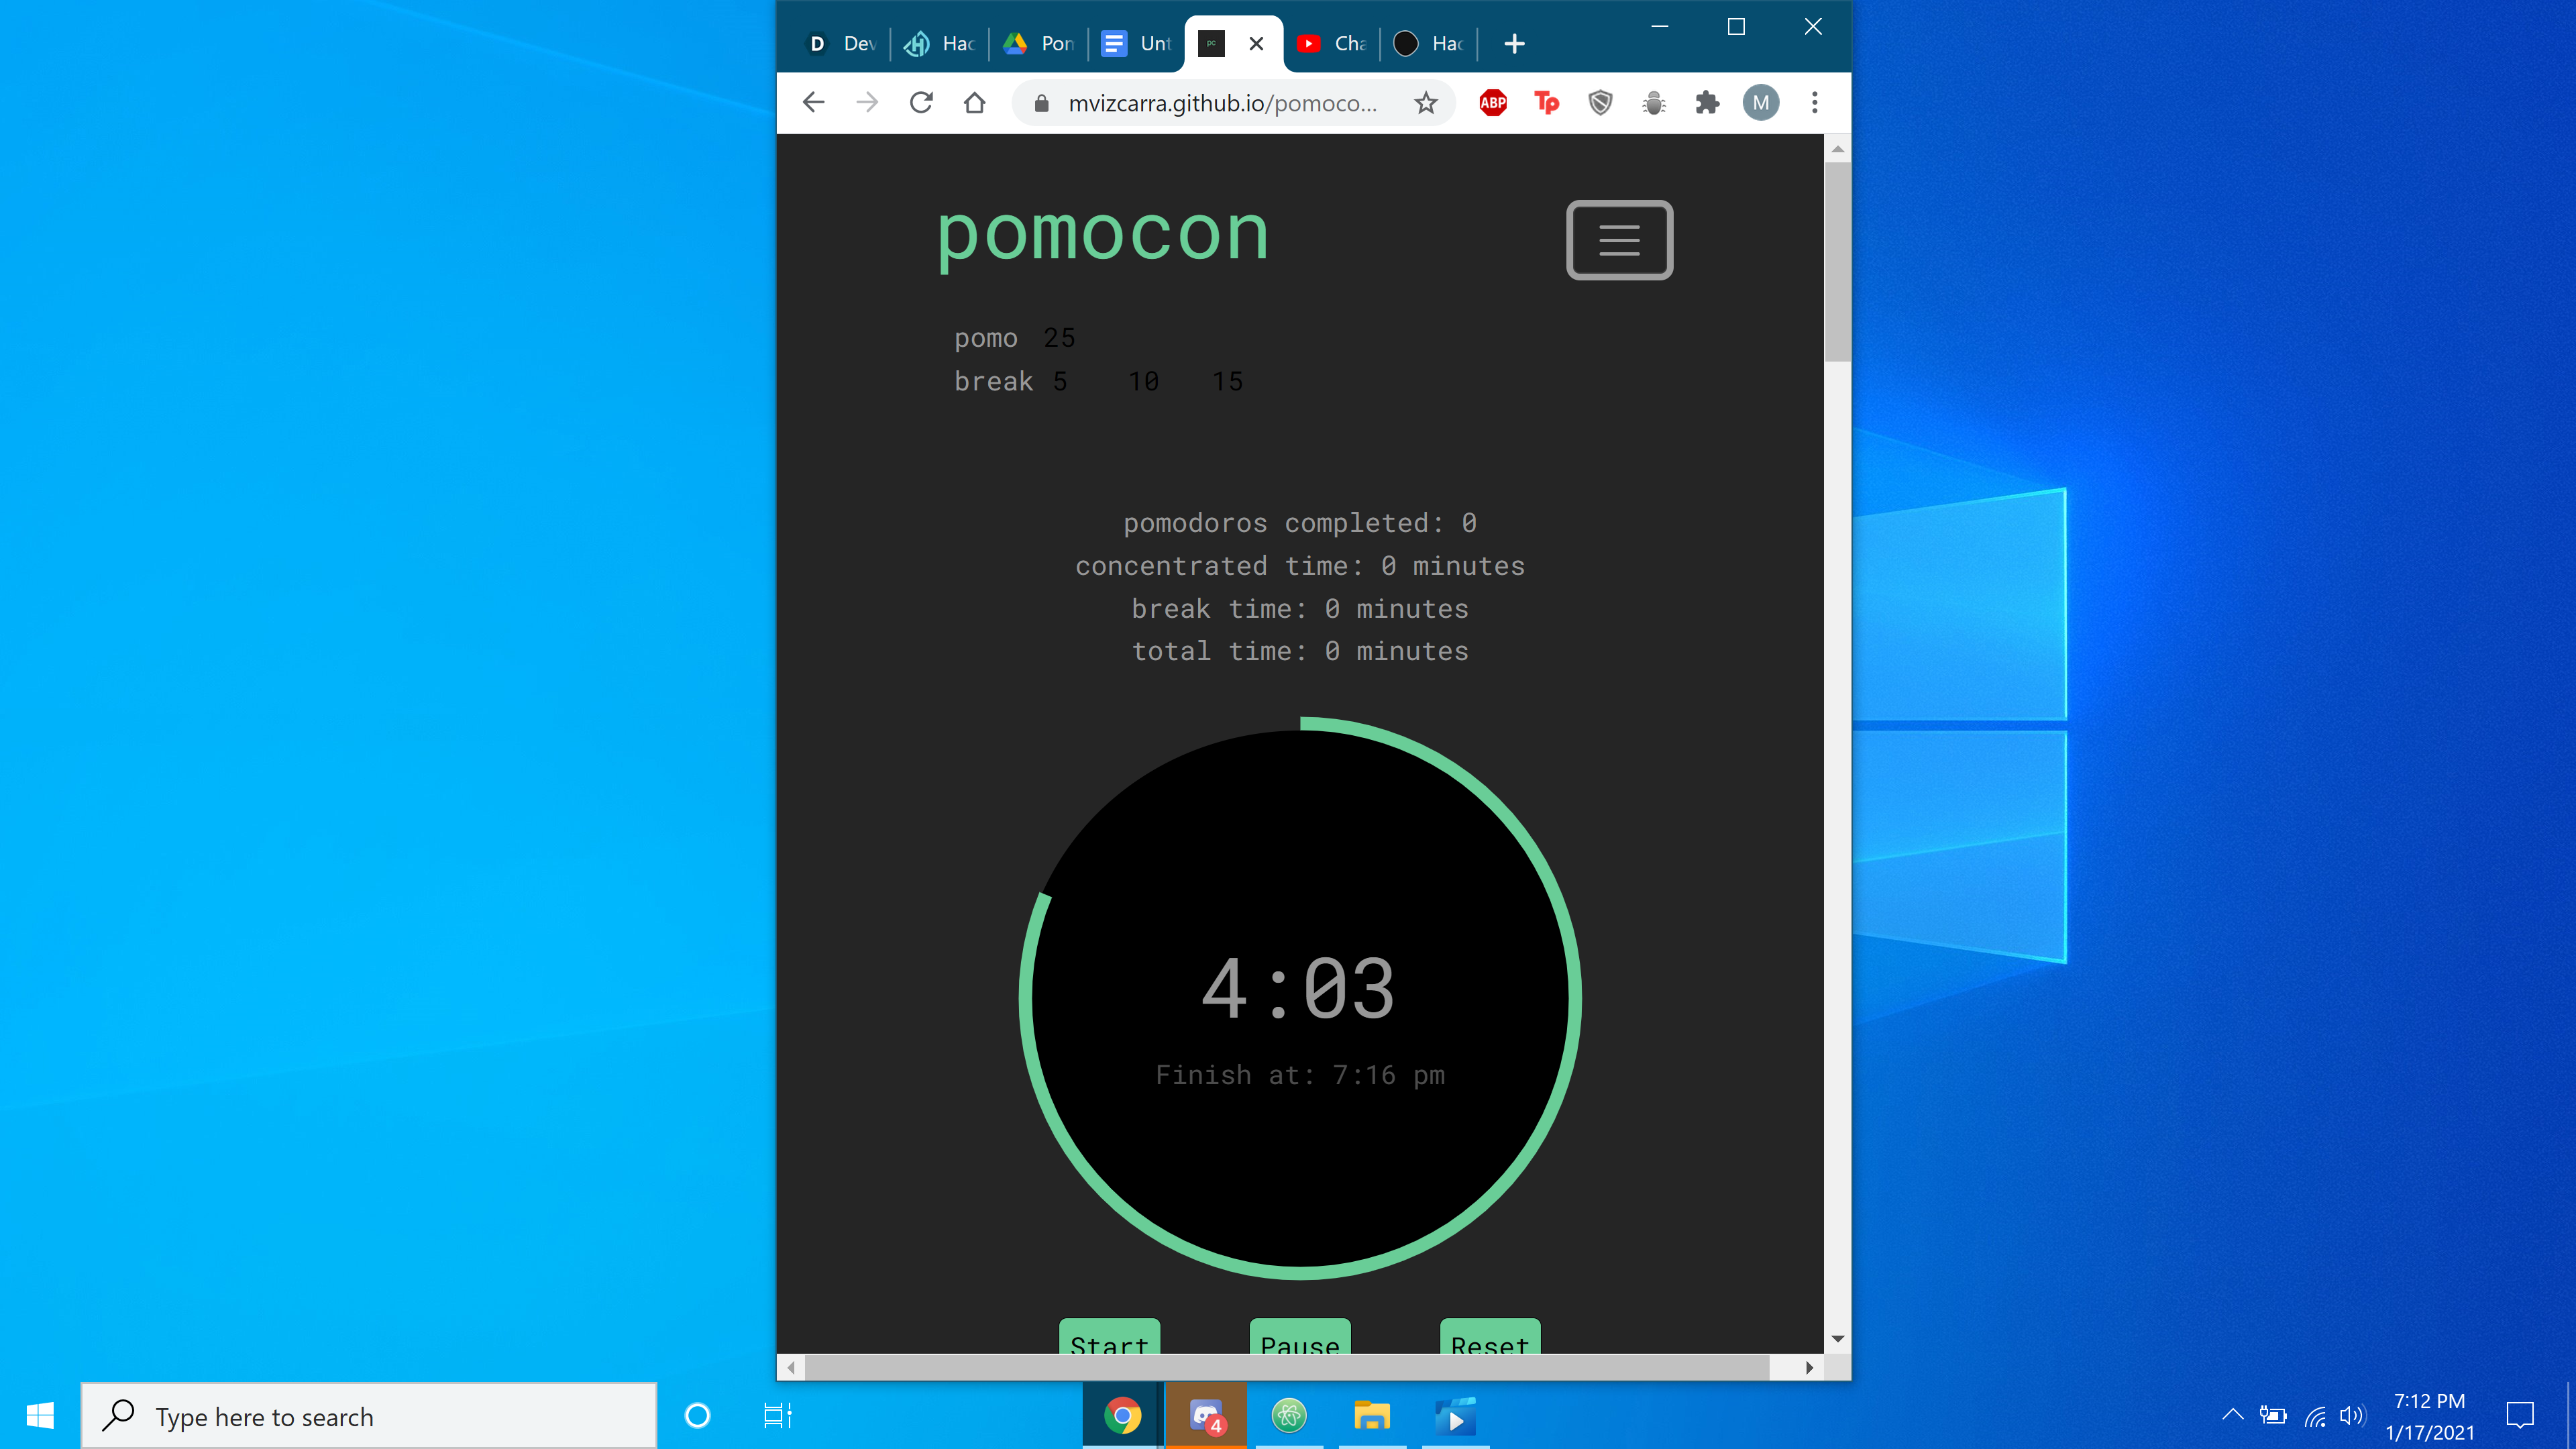Click the AdBlock Plus extension icon
Viewport: 2576px width, 1449px height.
click(x=1492, y=103)
